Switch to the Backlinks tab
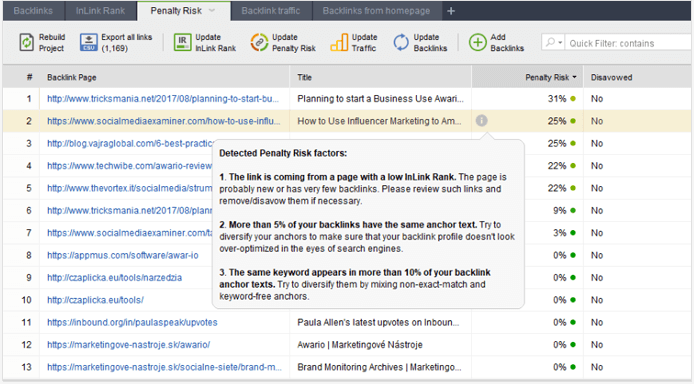This screenshot has width=694, height=384. pyautogui.click(x=33, y=11)
